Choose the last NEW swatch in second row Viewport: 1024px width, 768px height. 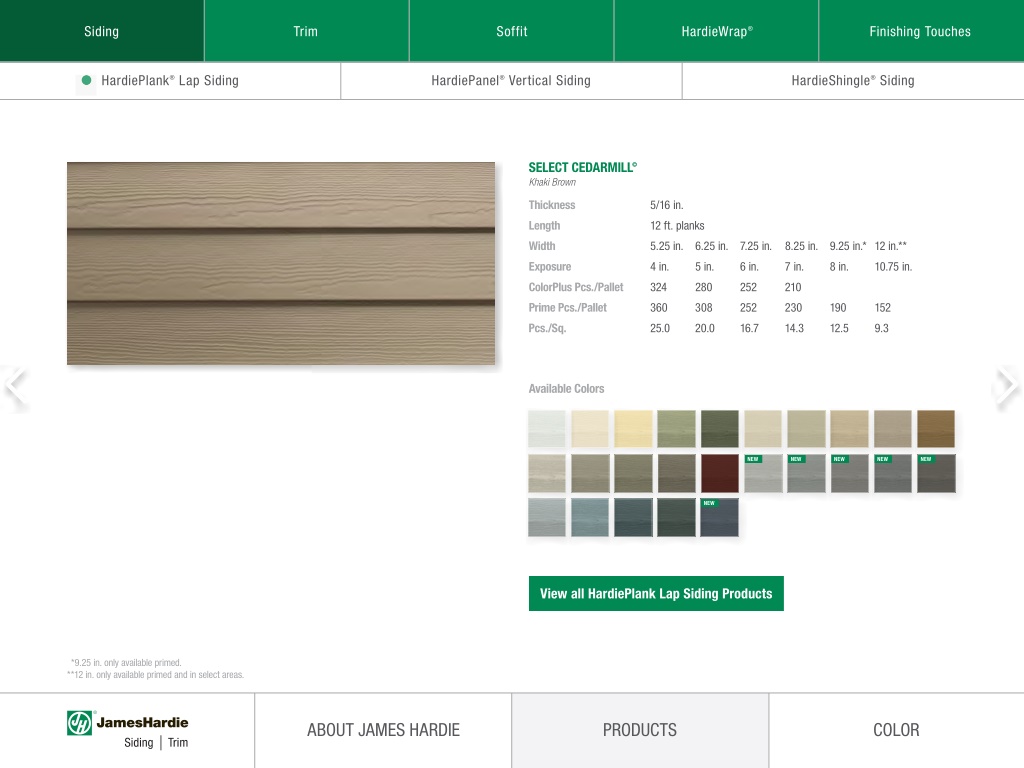[x=936, y=473]
